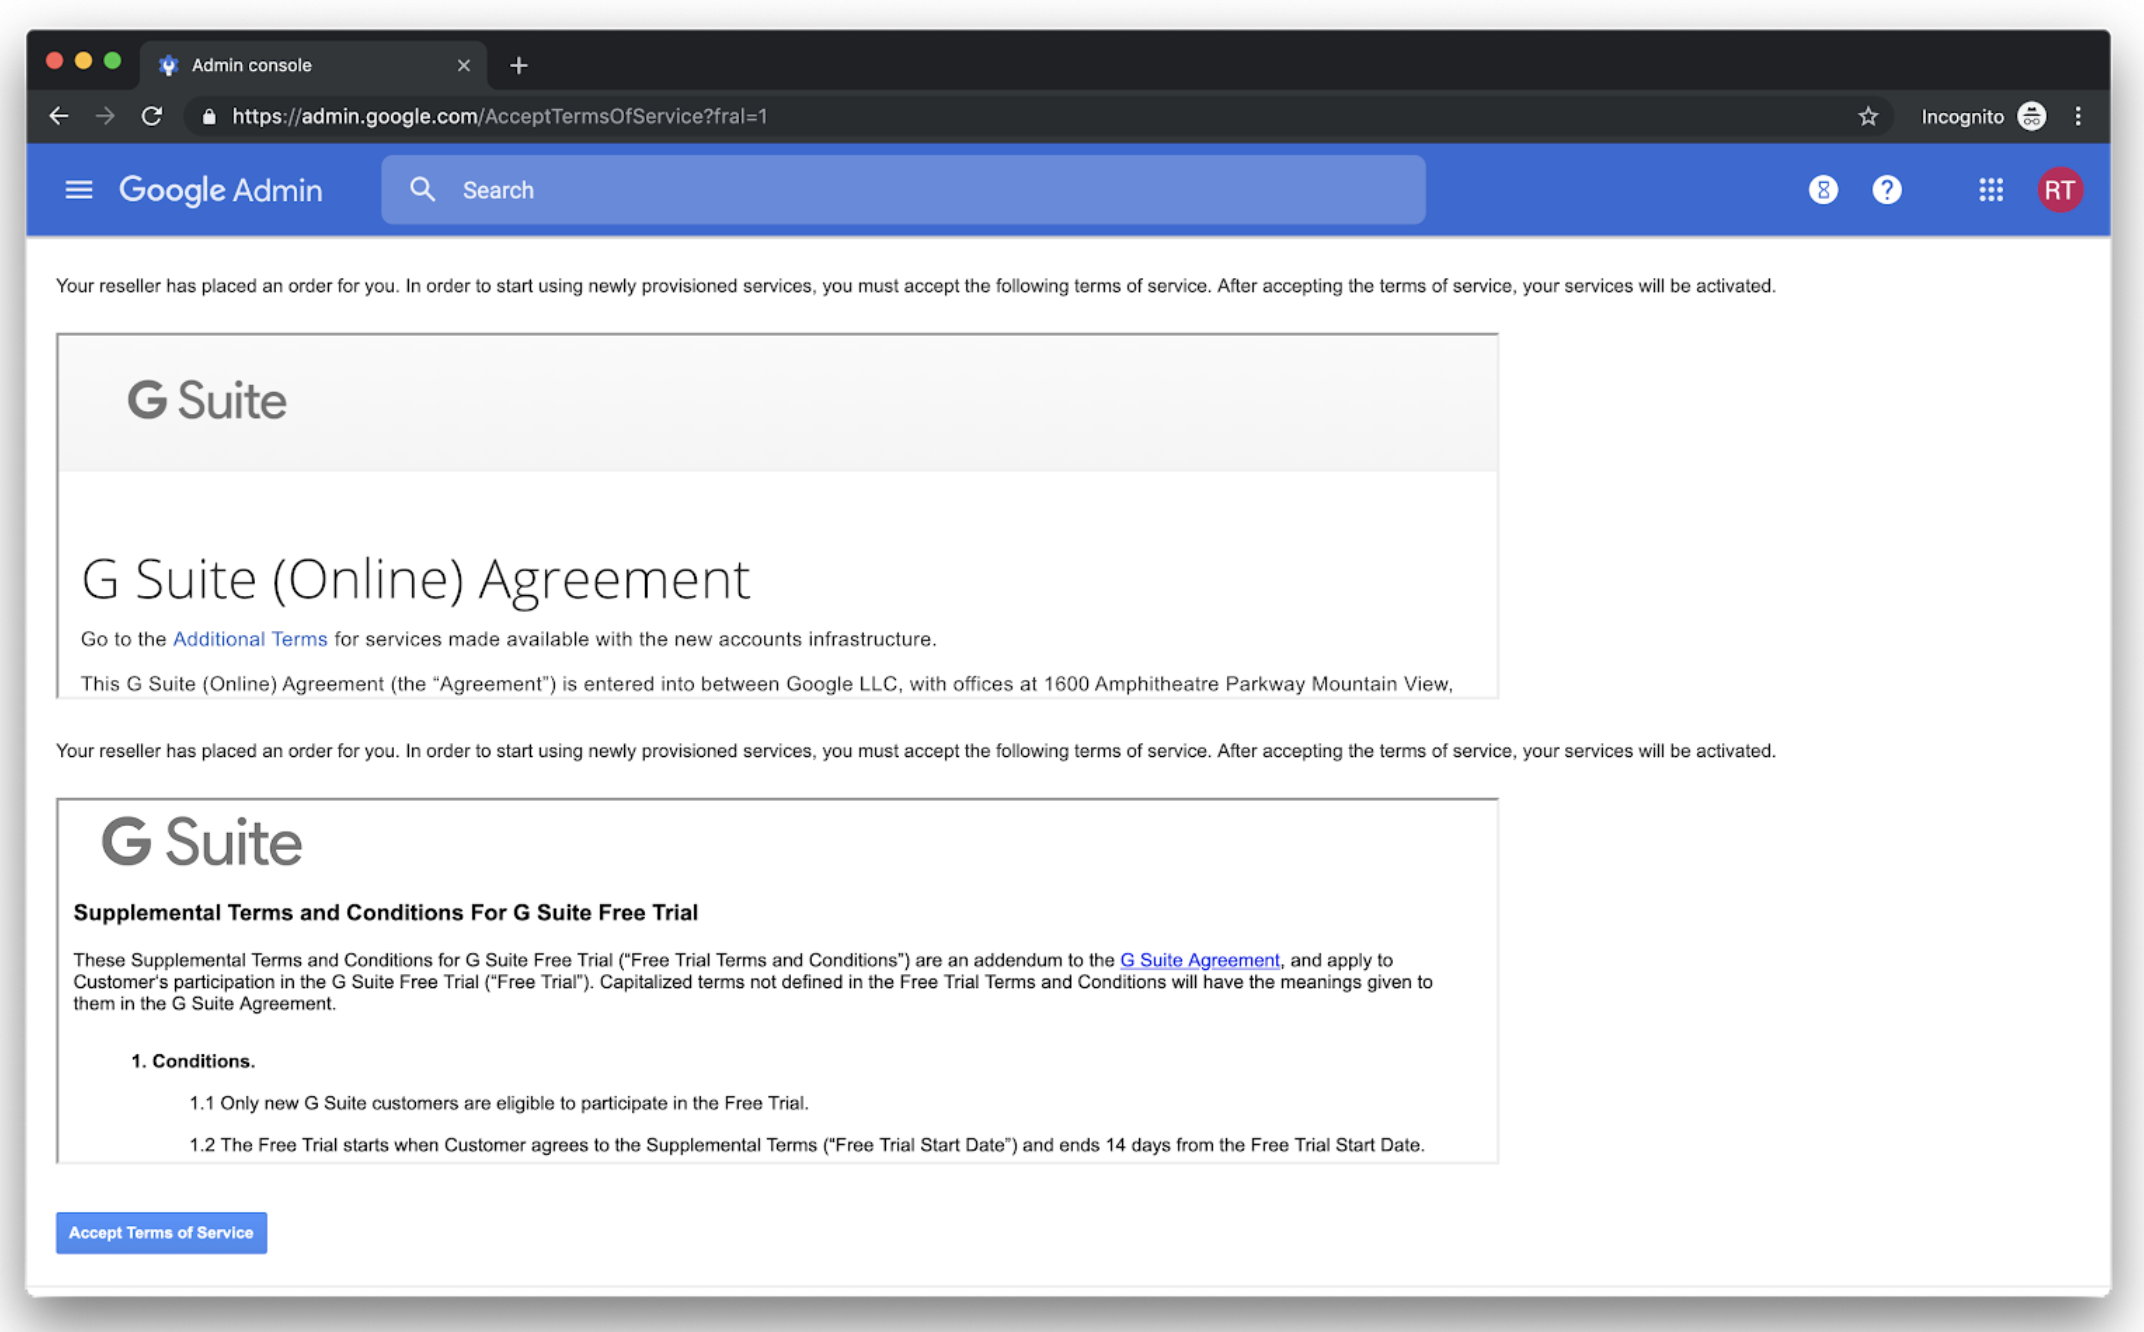Focus the Admin console Search field
This screenshot has height=1332, width=2144.
coord(903,190)
